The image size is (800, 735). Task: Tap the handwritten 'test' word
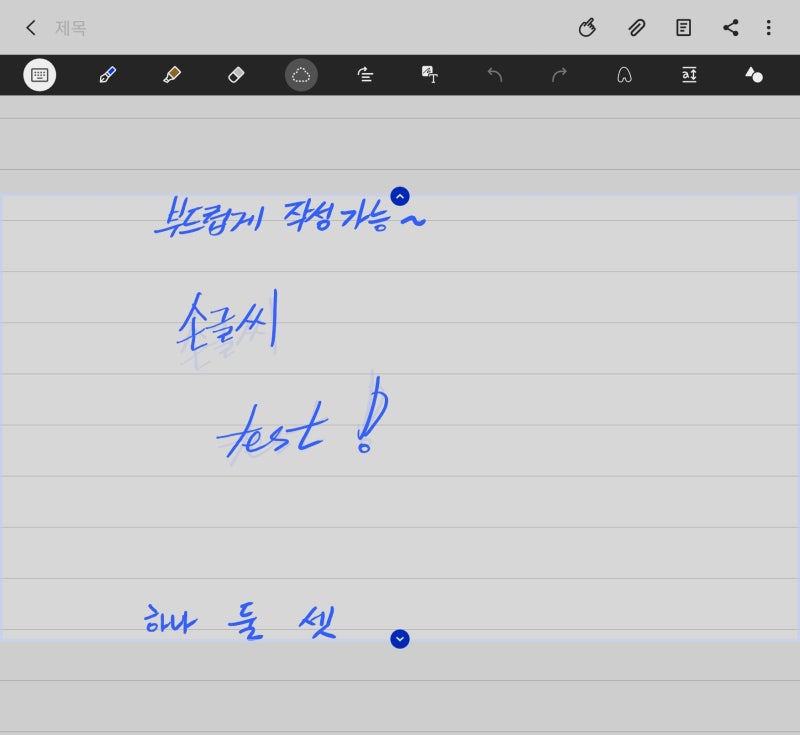[x=273, y=429]
